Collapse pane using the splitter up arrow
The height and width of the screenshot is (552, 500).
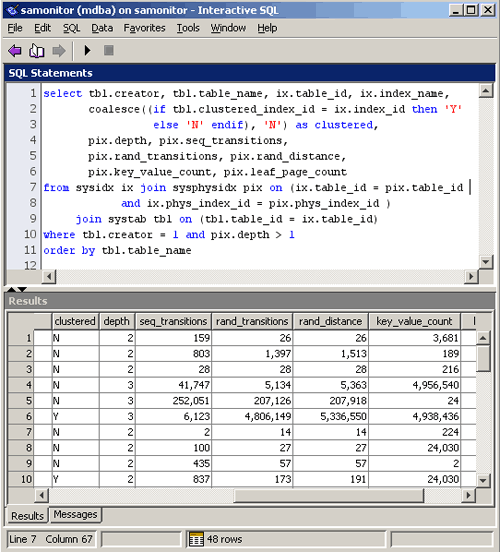click(11, 289)
